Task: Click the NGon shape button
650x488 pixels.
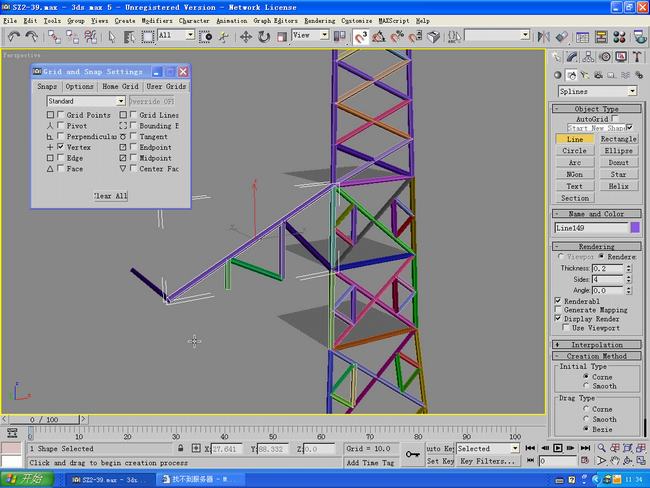Action: (575, 174)
